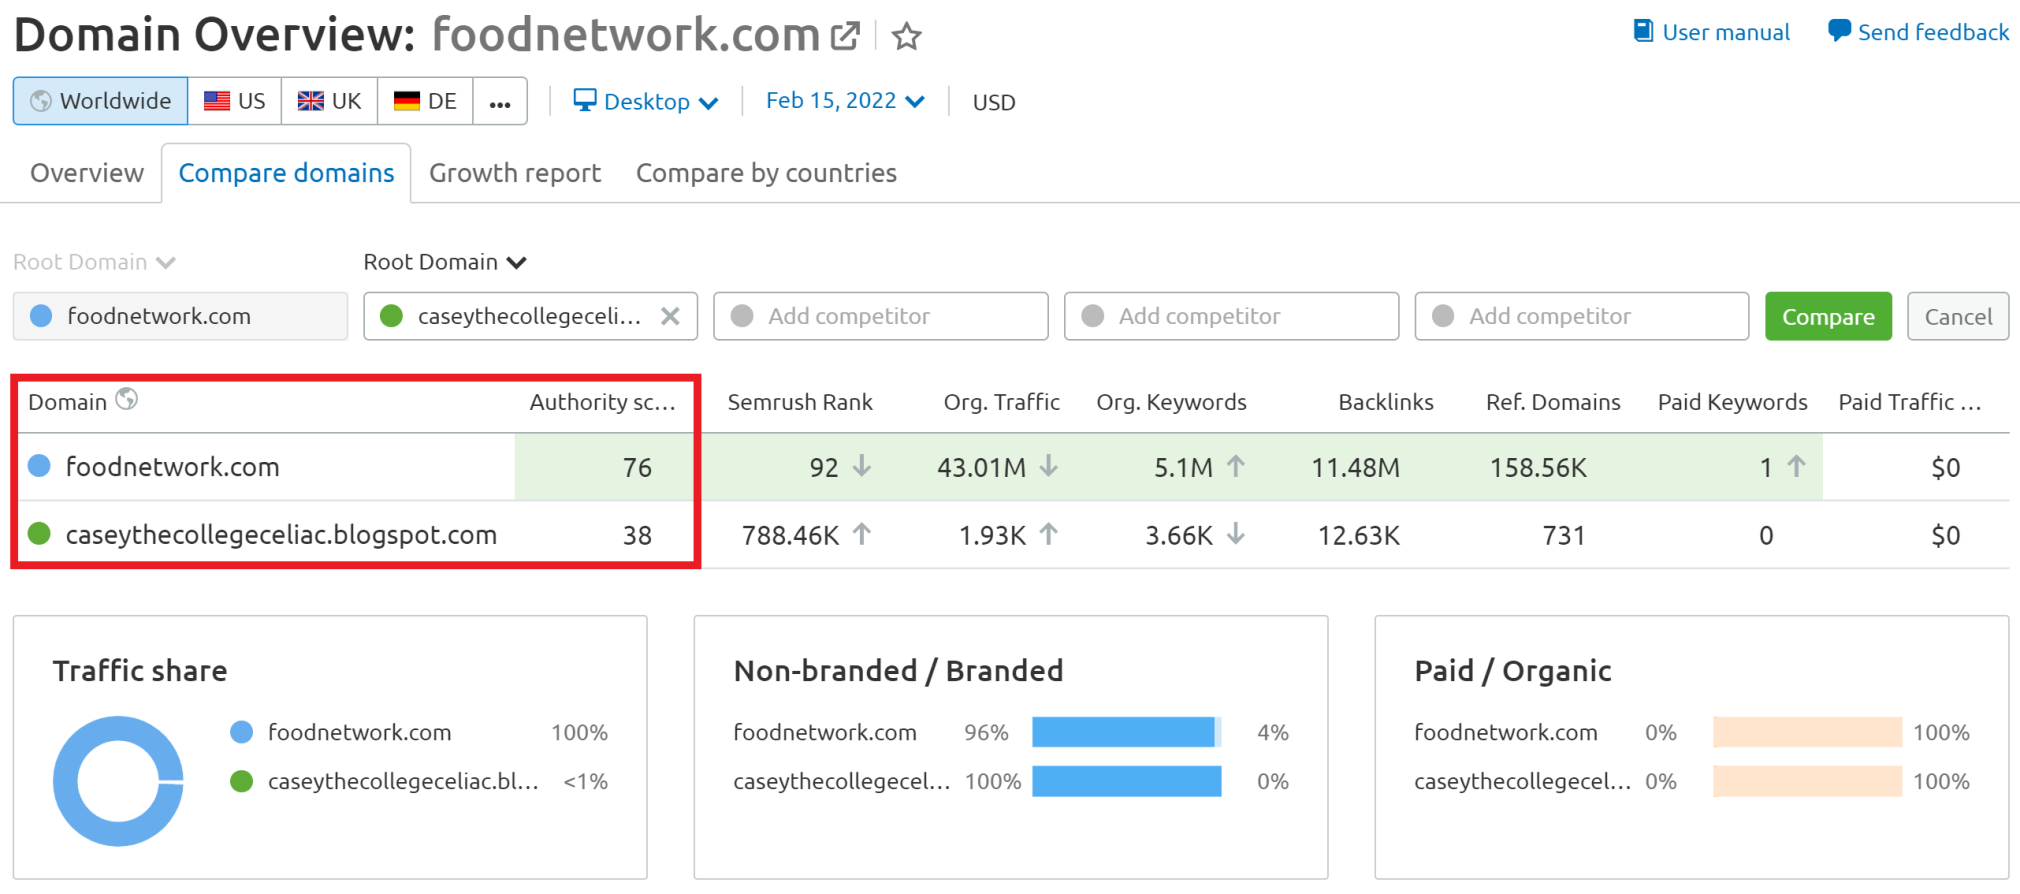Select the Worldwide database toggle
The image size is (2020, 894).
pyautogui.click(x=100, y=101)
